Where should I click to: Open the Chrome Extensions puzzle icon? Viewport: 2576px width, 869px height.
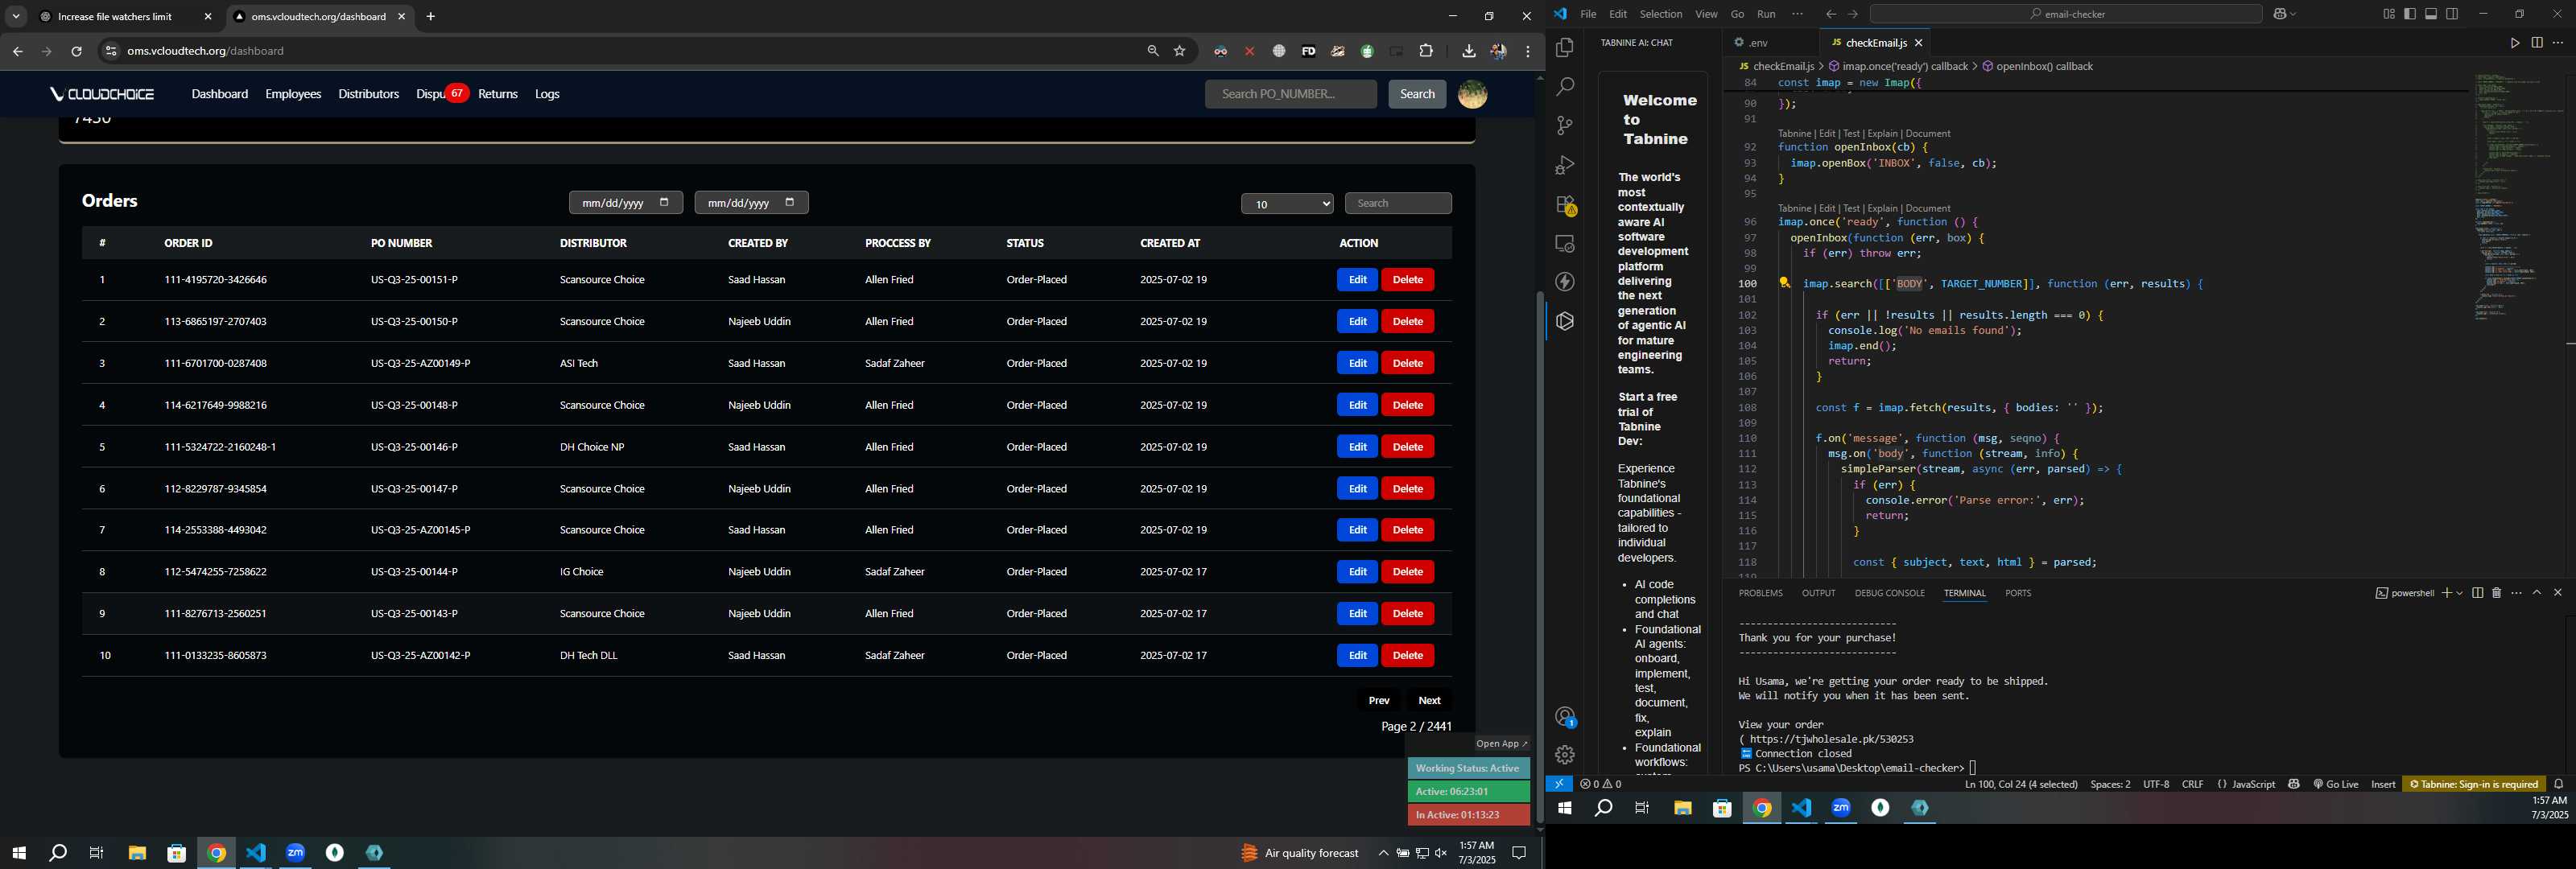pyautogui.click(x=1426, y=51)
